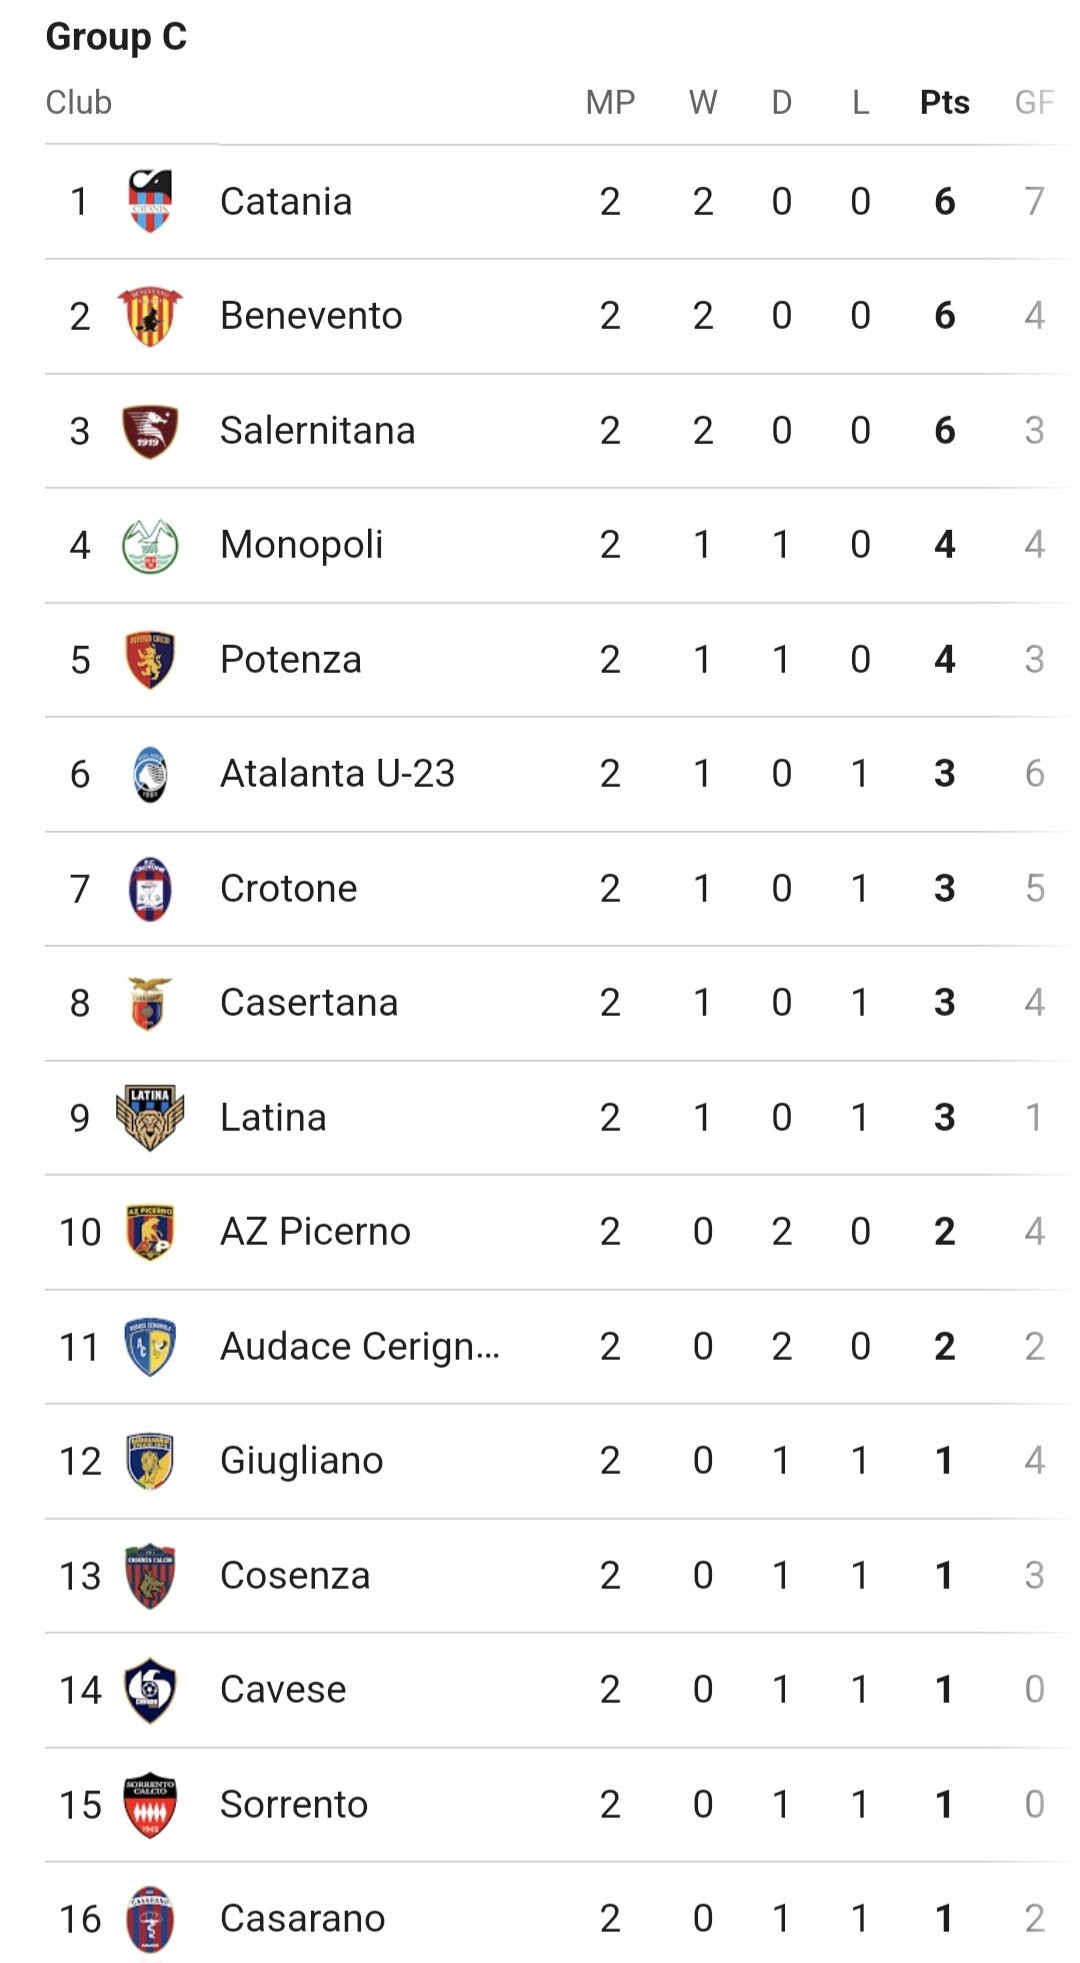Click the Atalanta U-23 crest icon
Image resolution: width=1080 pixels, height=1963 pixels.
[x=150, y=774]
